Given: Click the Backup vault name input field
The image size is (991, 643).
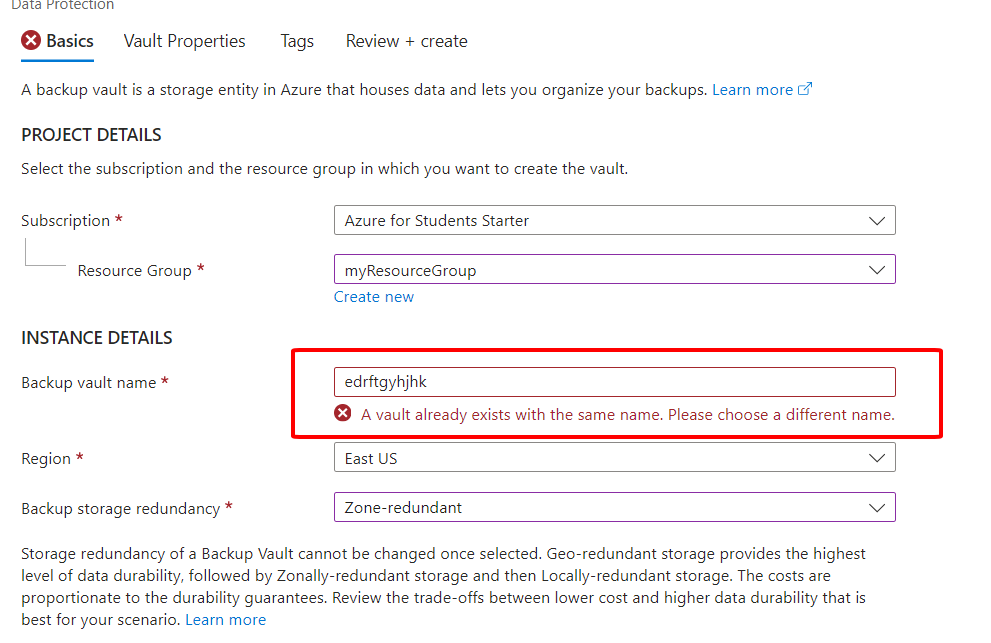Looking at the screenshot, I should pyautogui.click(x=614, y=382).
